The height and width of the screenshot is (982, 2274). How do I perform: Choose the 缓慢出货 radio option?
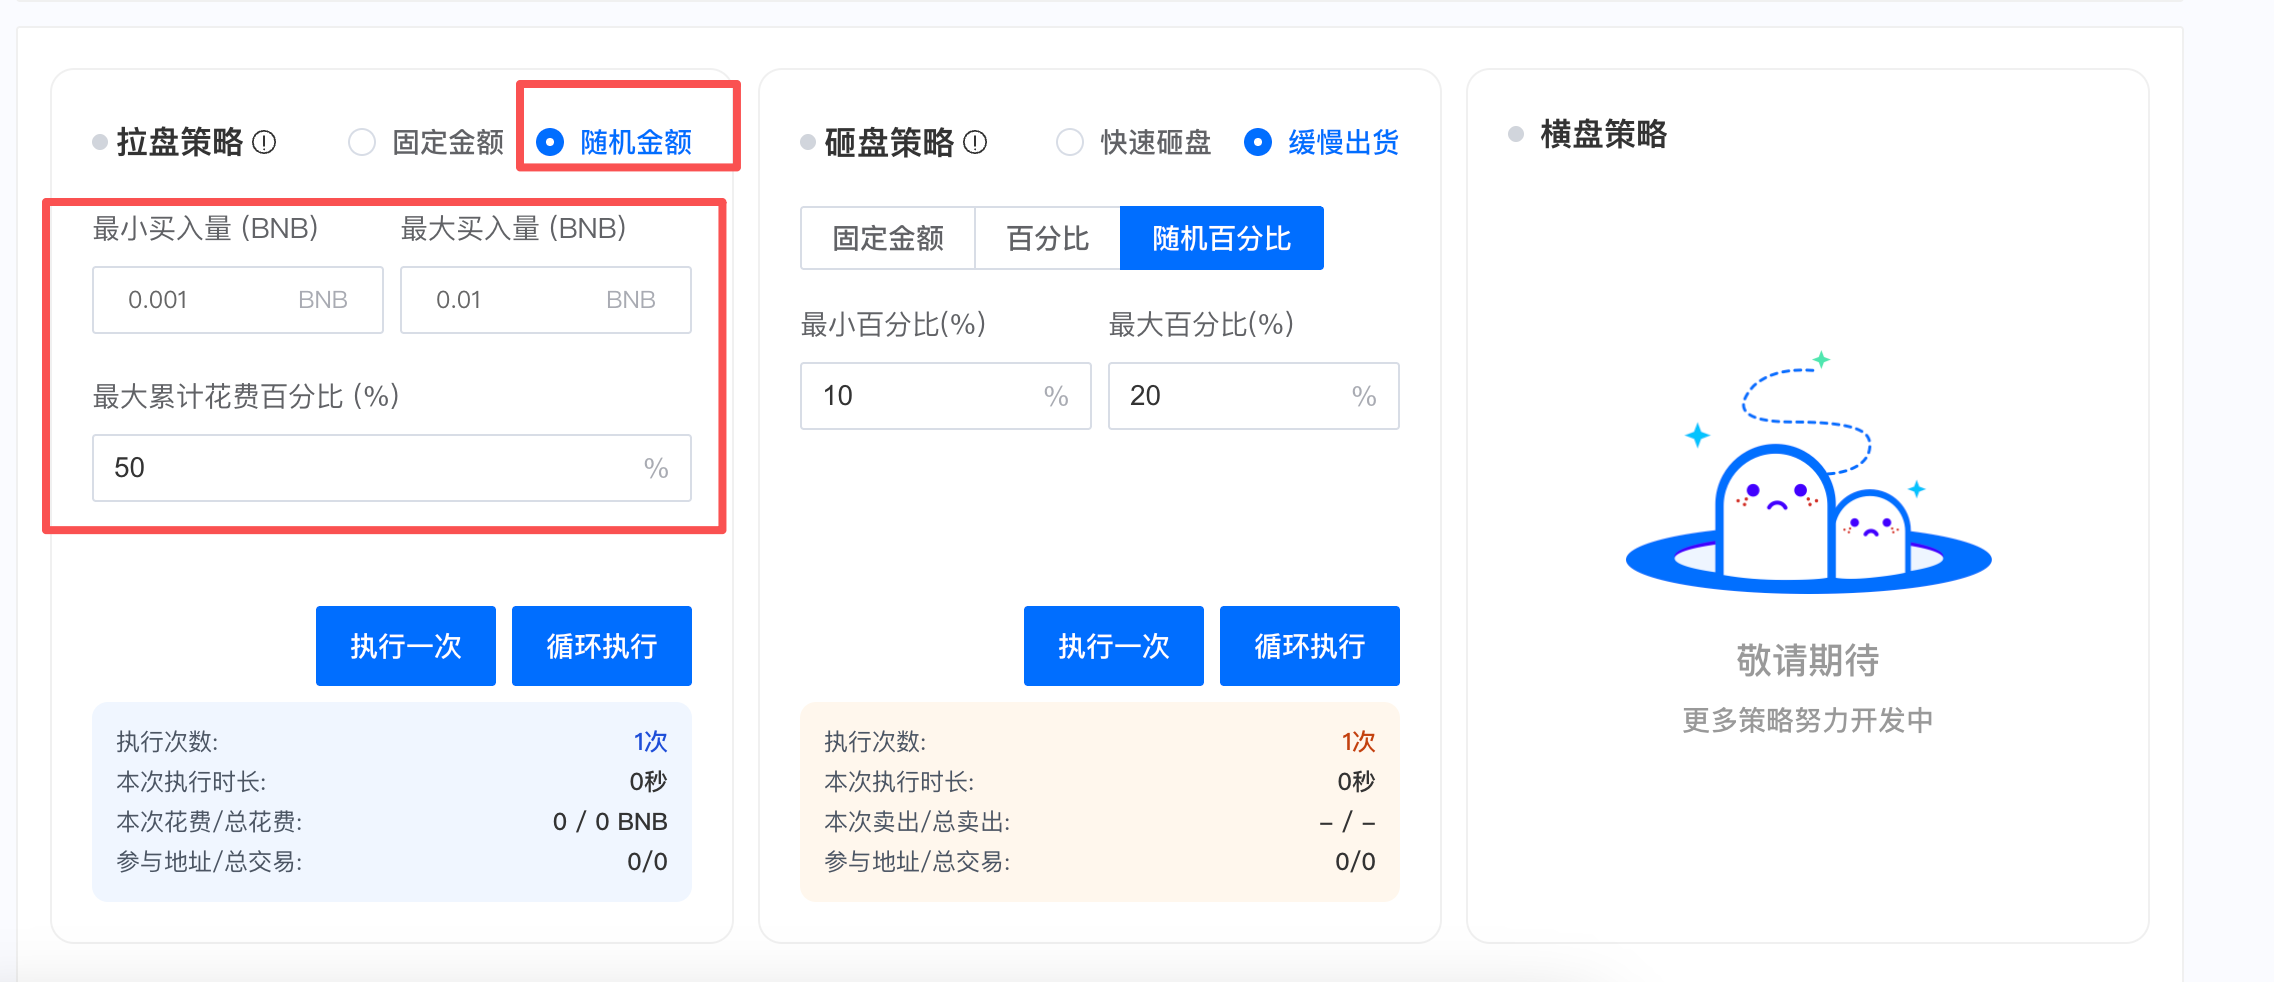1258,142
